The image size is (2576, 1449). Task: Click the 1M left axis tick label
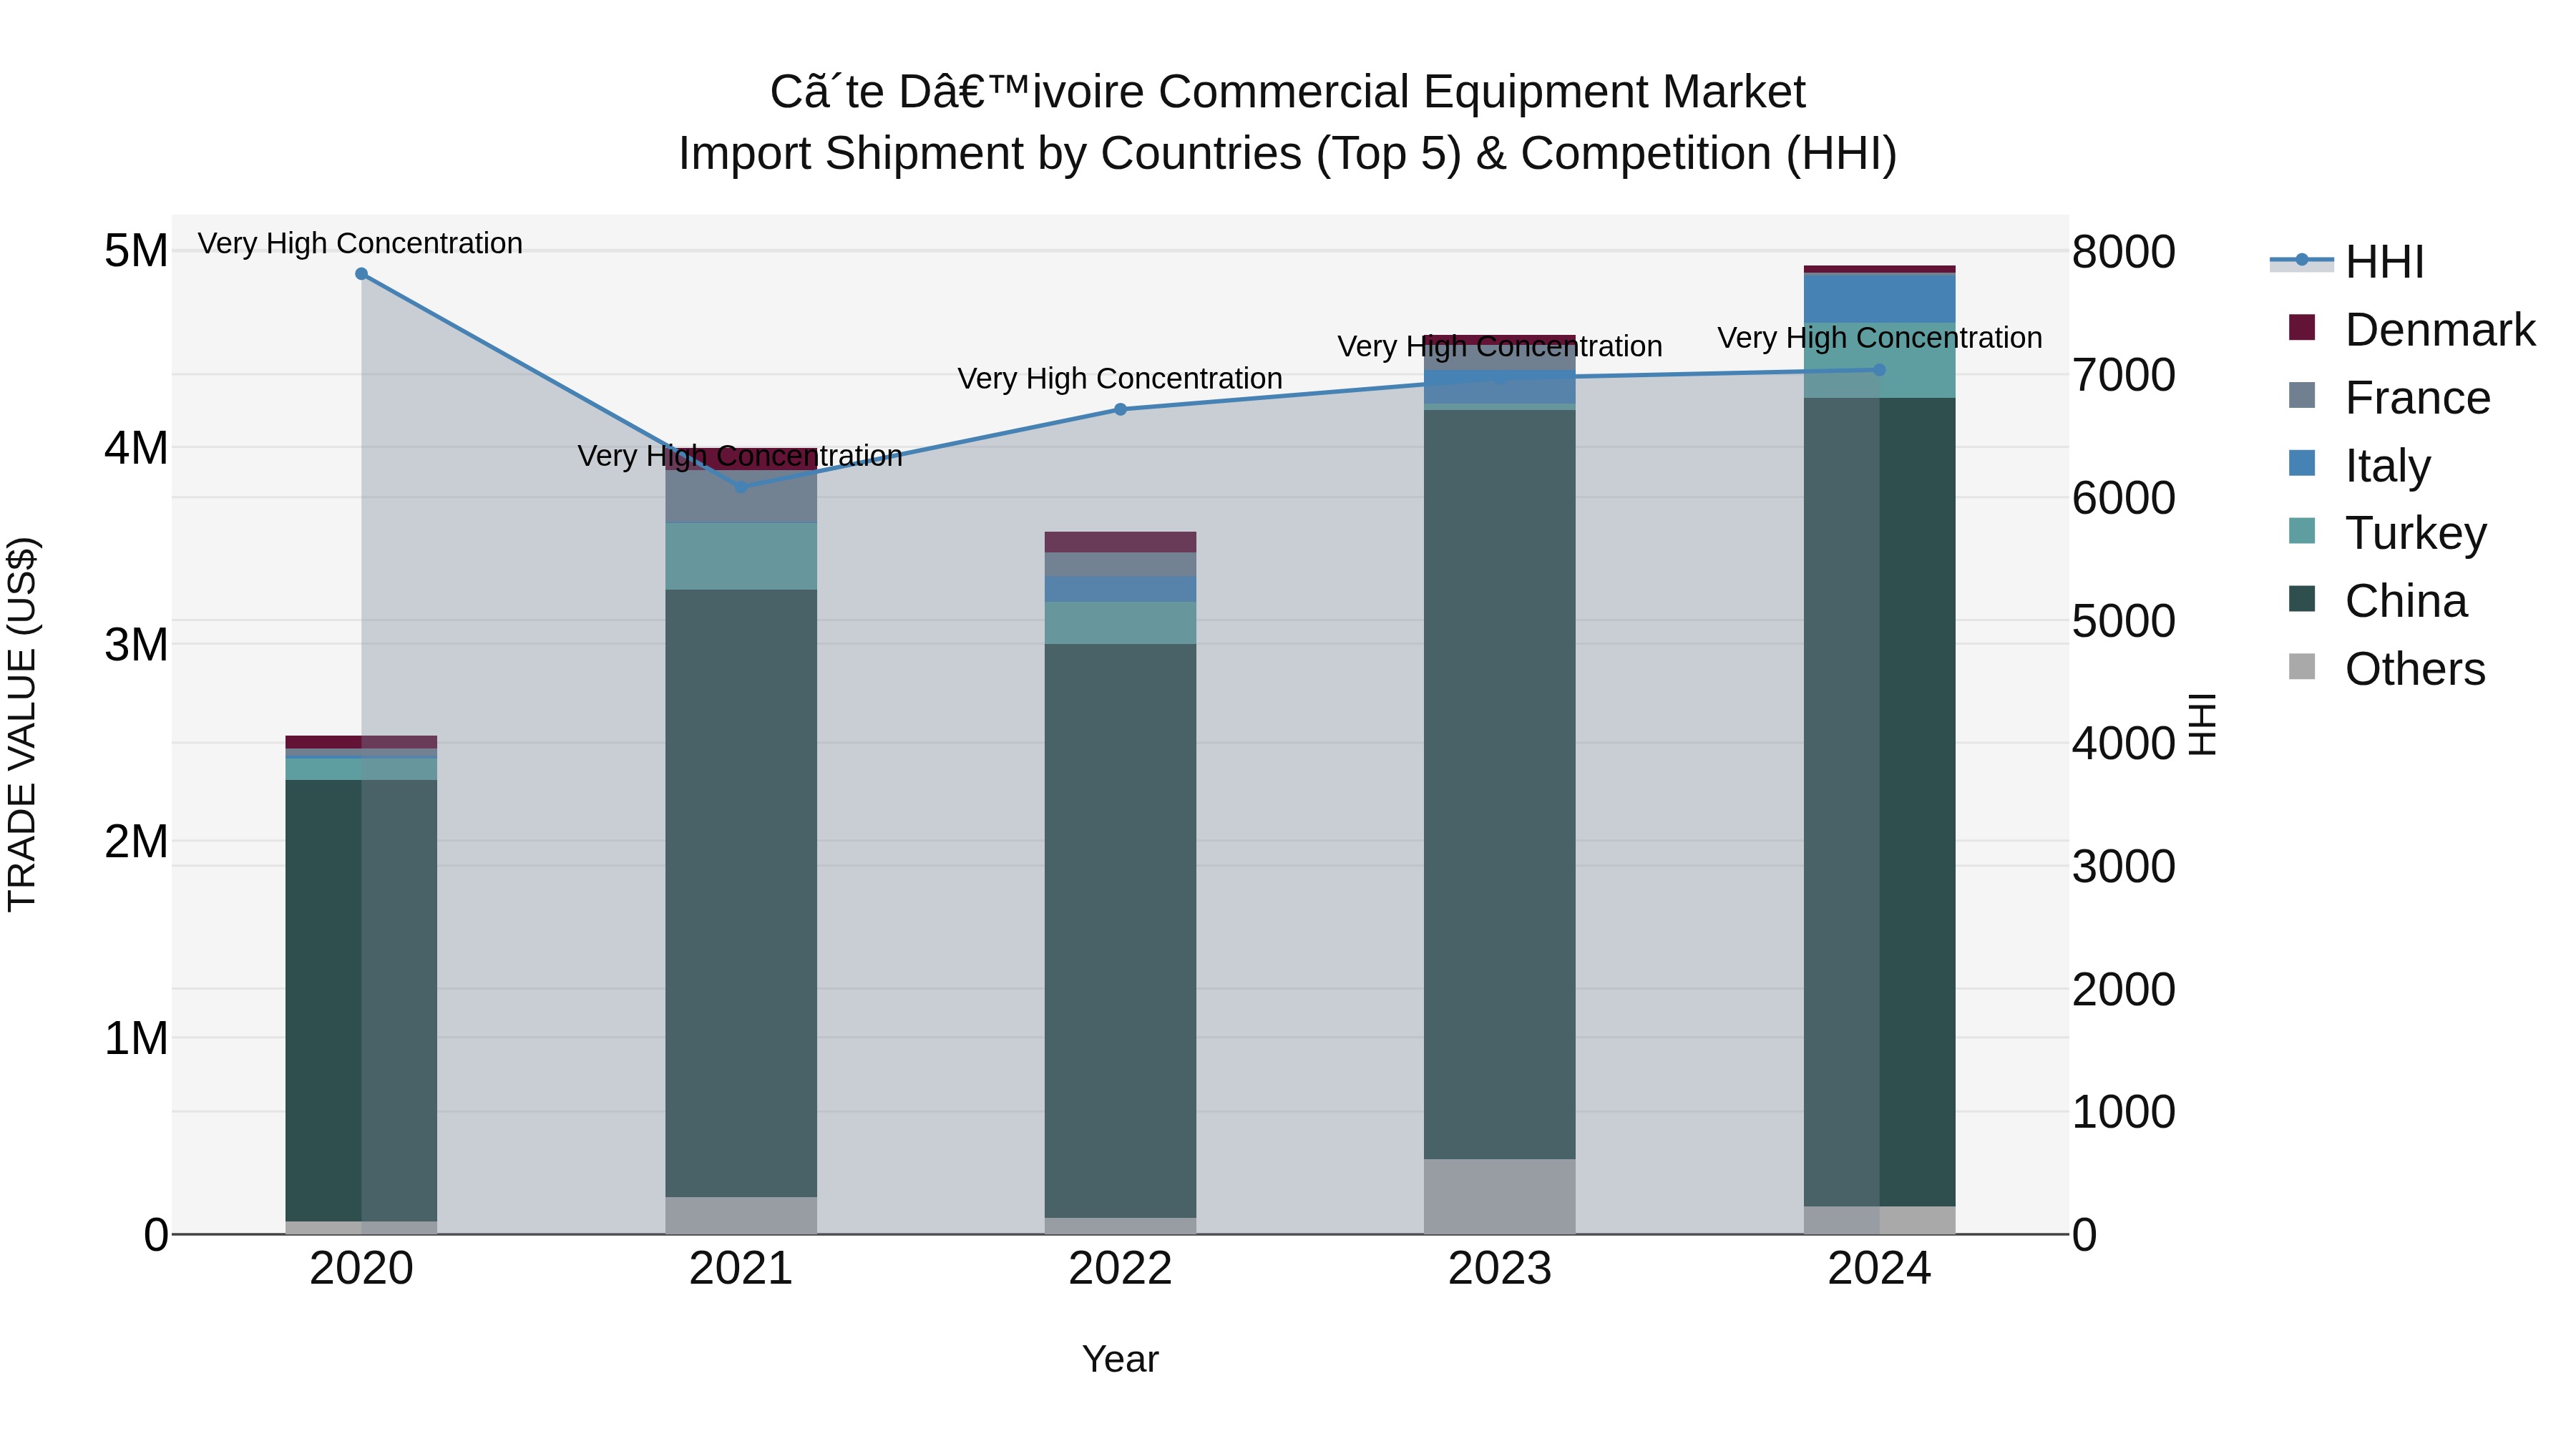point(136,1038)
